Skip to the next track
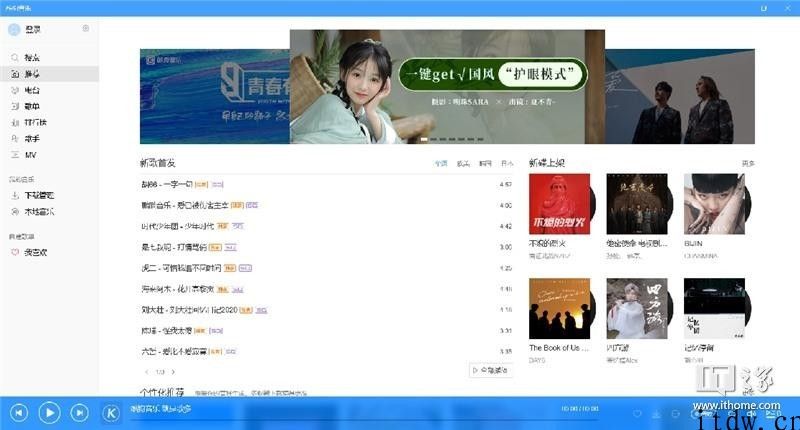The image size is (800, 430). [x=79, y=413]
